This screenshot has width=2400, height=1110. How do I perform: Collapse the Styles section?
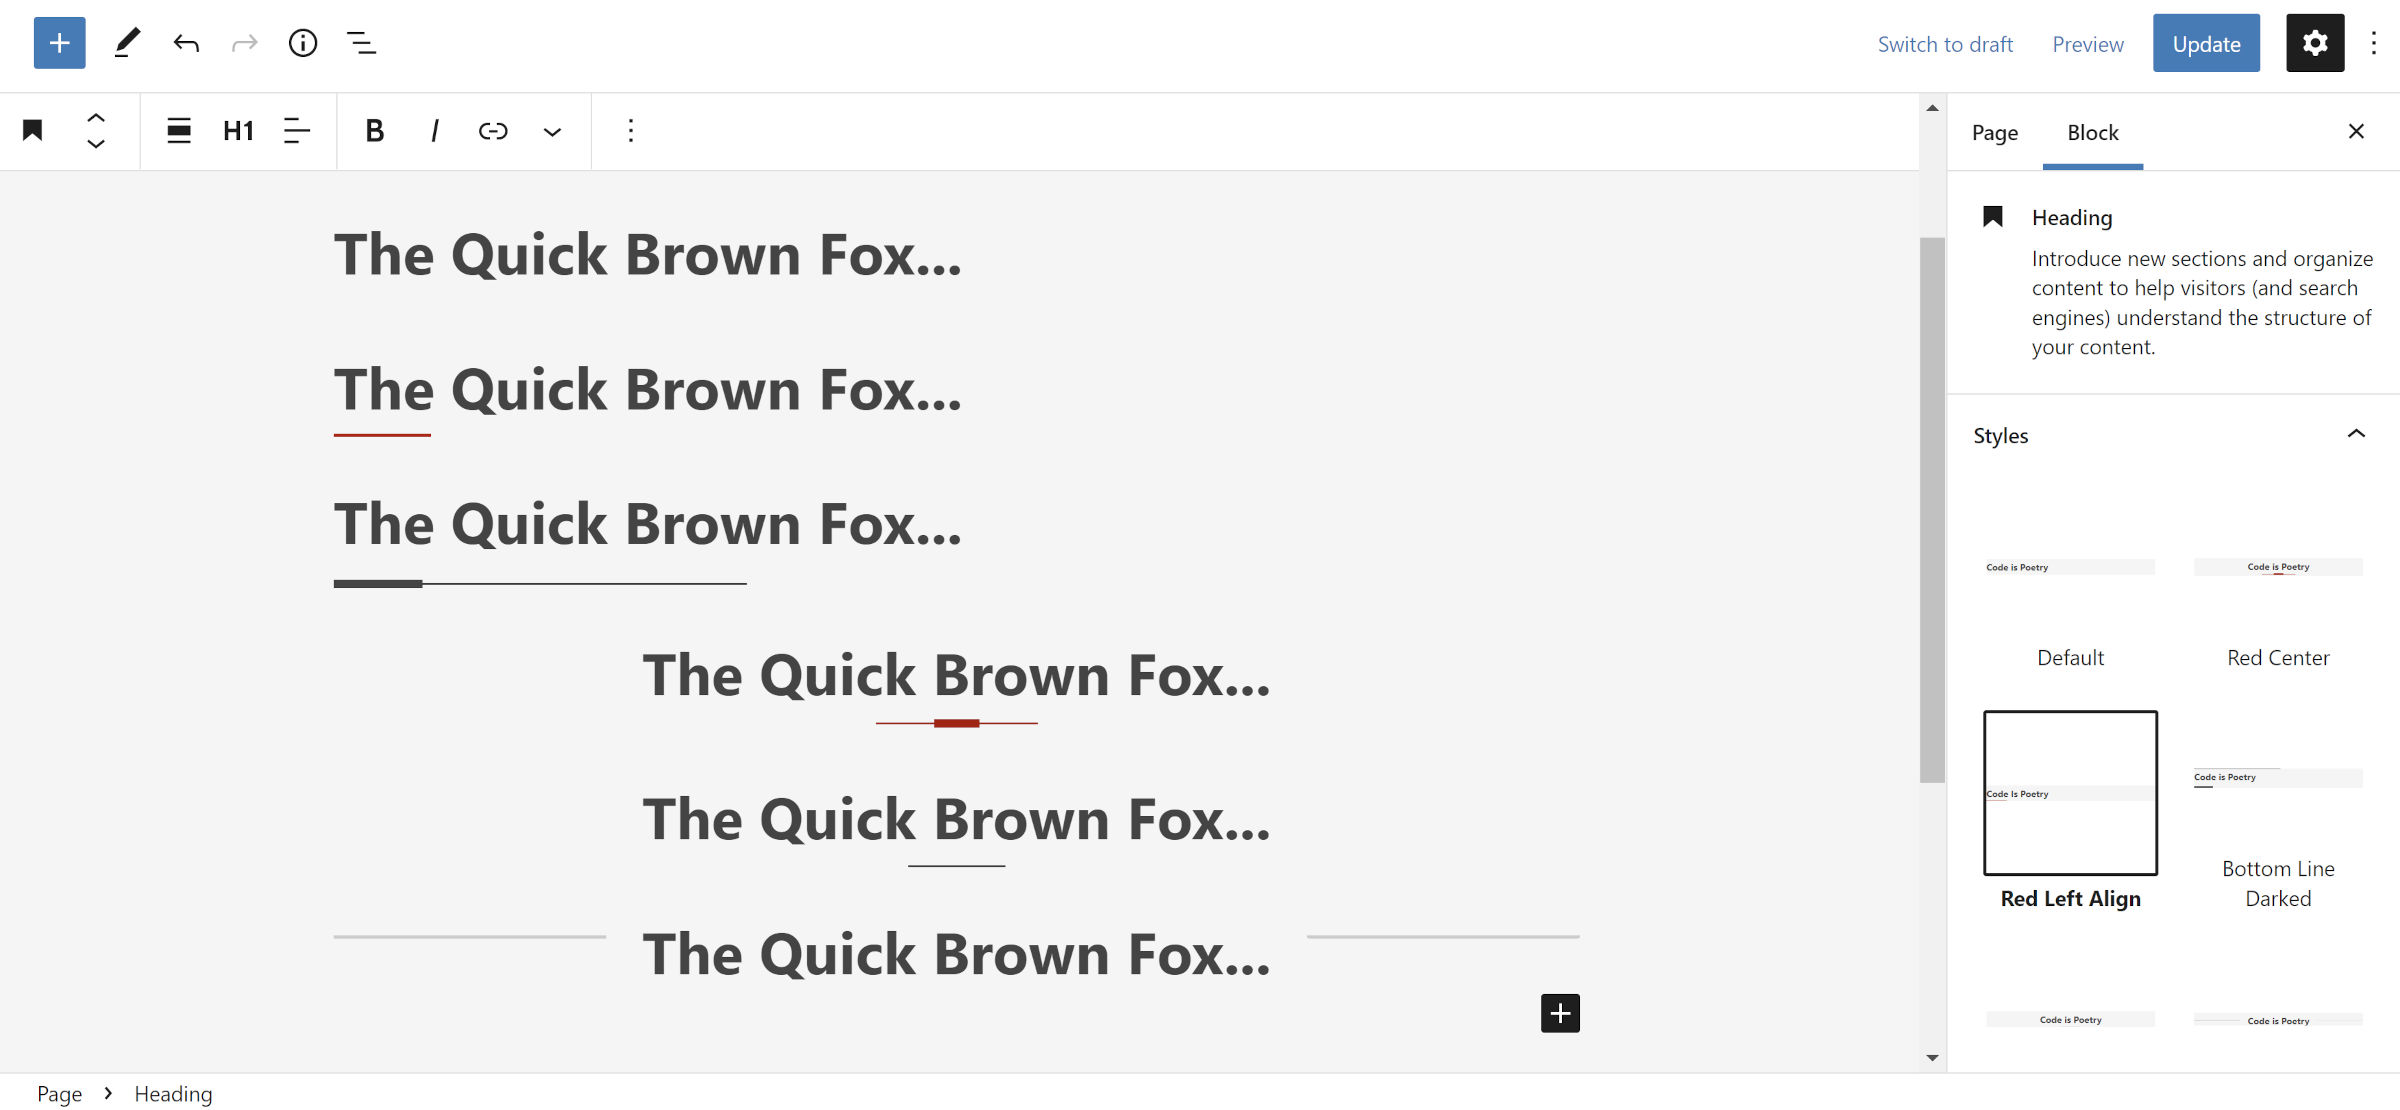[x=2358, y=434]
